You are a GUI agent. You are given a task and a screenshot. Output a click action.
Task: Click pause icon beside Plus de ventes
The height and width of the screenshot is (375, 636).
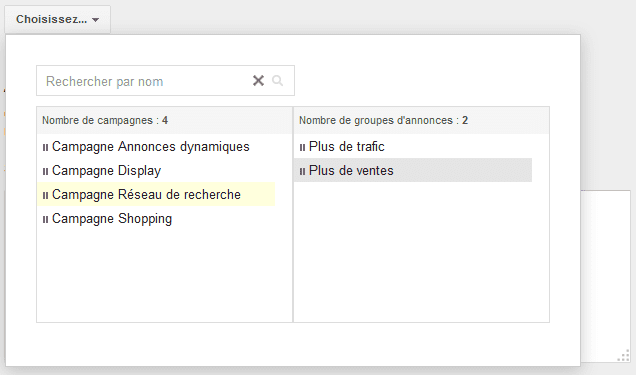tap(302, 171)
